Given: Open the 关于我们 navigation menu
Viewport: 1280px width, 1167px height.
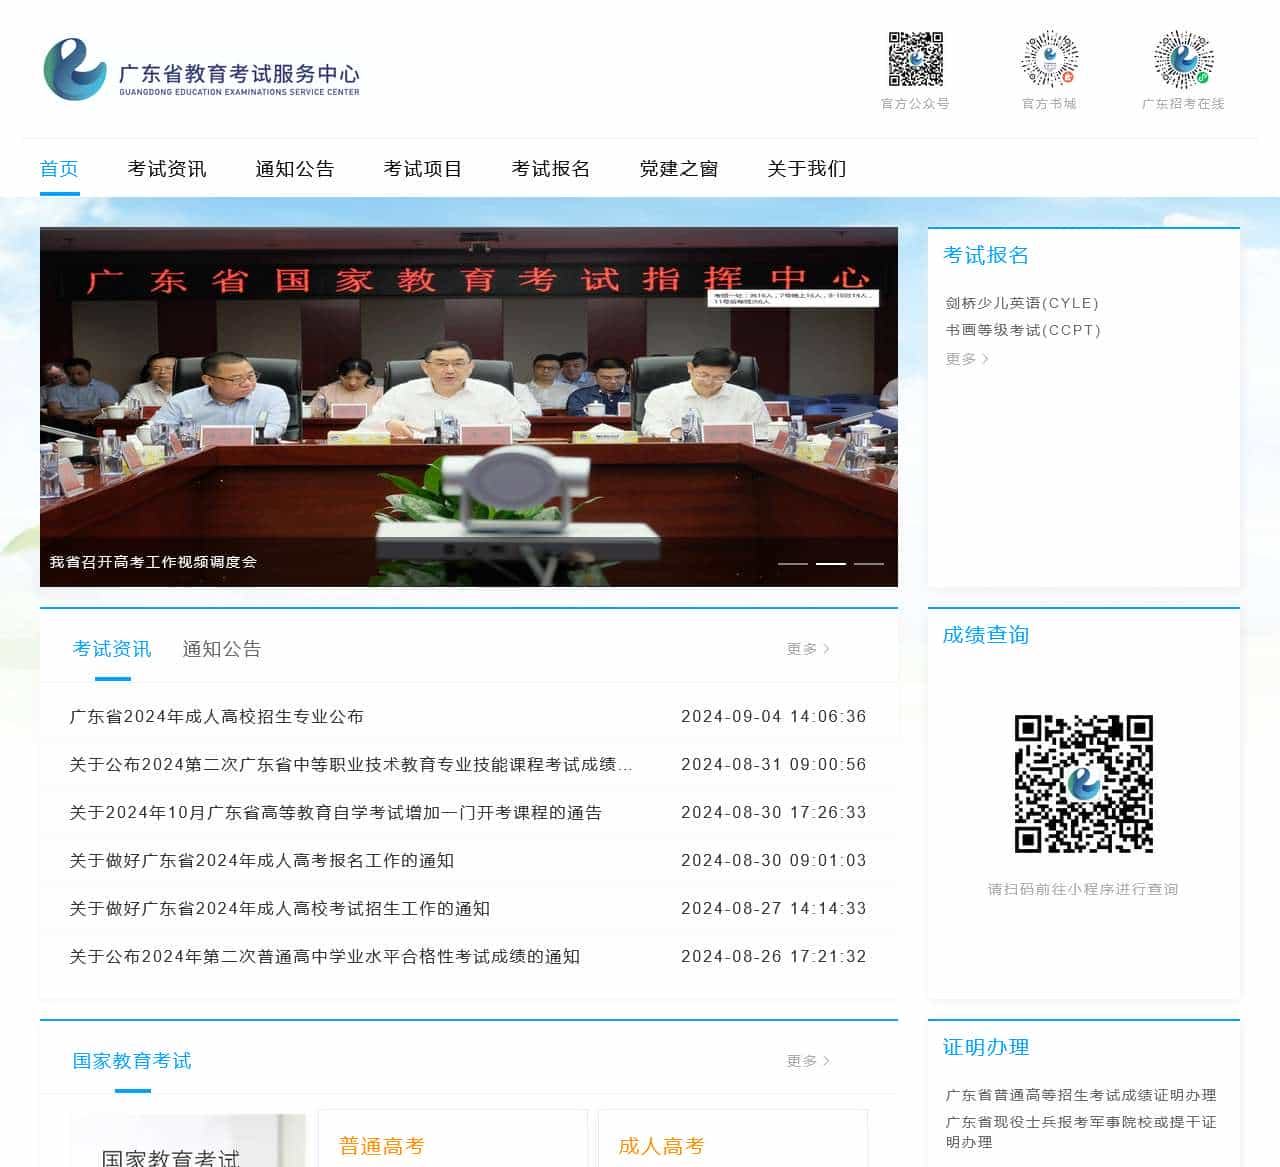Looking at the screenshot, I should click(x=807, y=168).
